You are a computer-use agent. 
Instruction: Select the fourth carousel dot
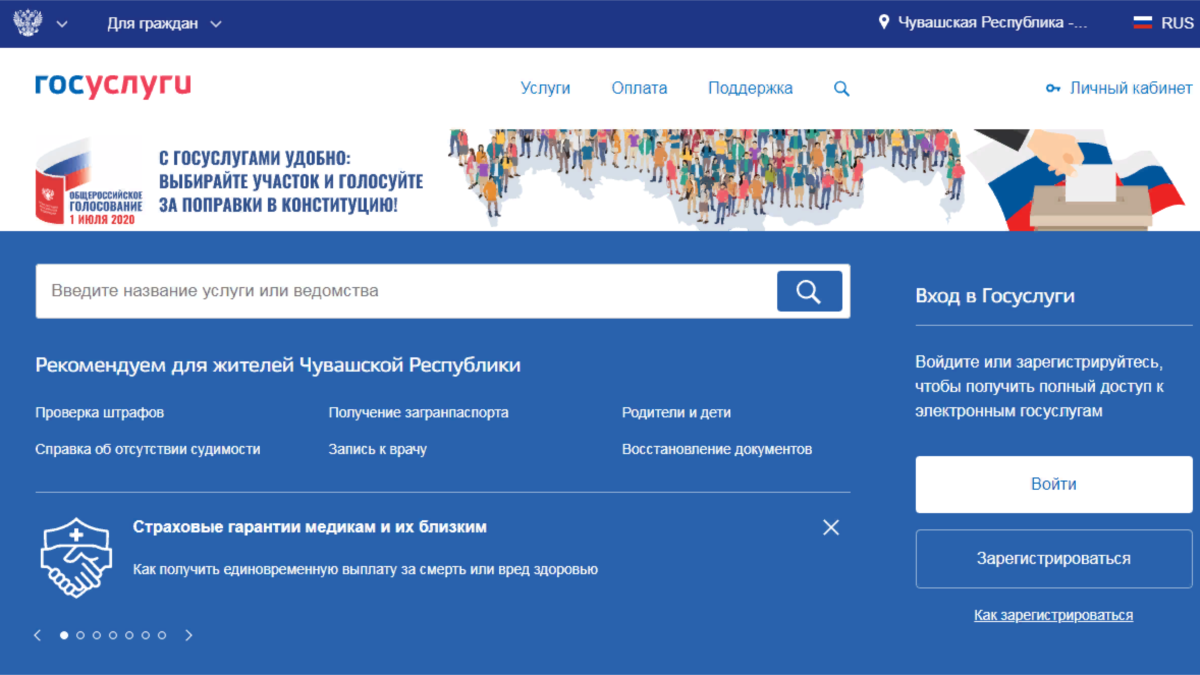(x=113, y=635)
